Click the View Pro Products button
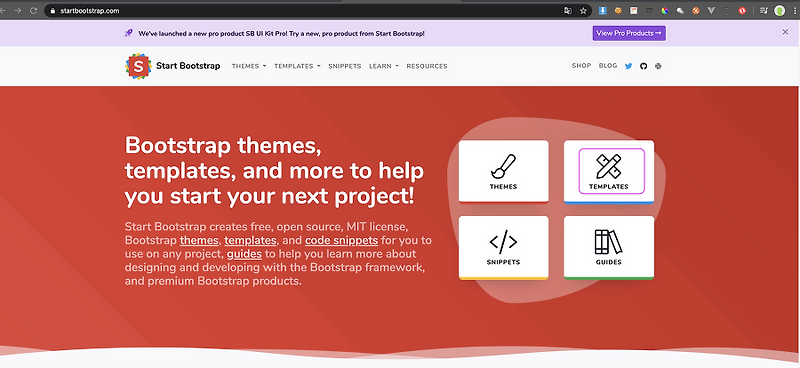Screen dimensions: 800x368 (629, 33)
